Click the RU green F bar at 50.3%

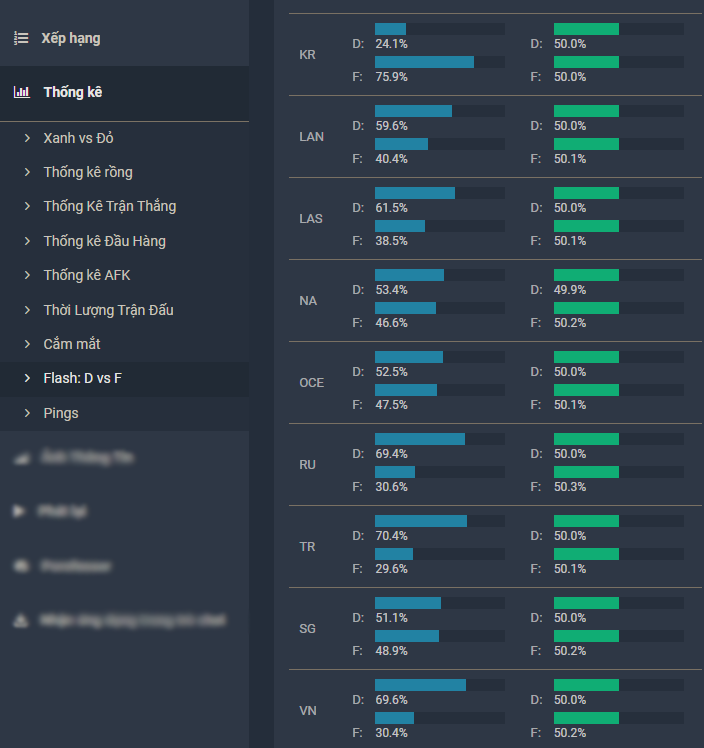(587, 471)
